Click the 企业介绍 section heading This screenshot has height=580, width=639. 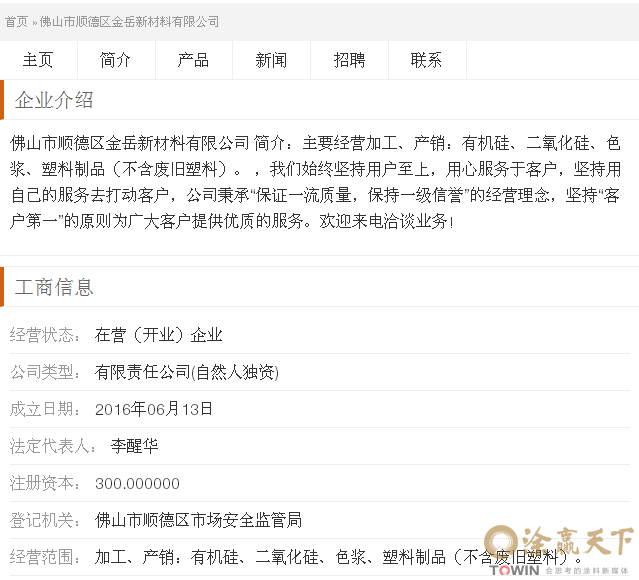pyautogui.click(x=54, y=100)
